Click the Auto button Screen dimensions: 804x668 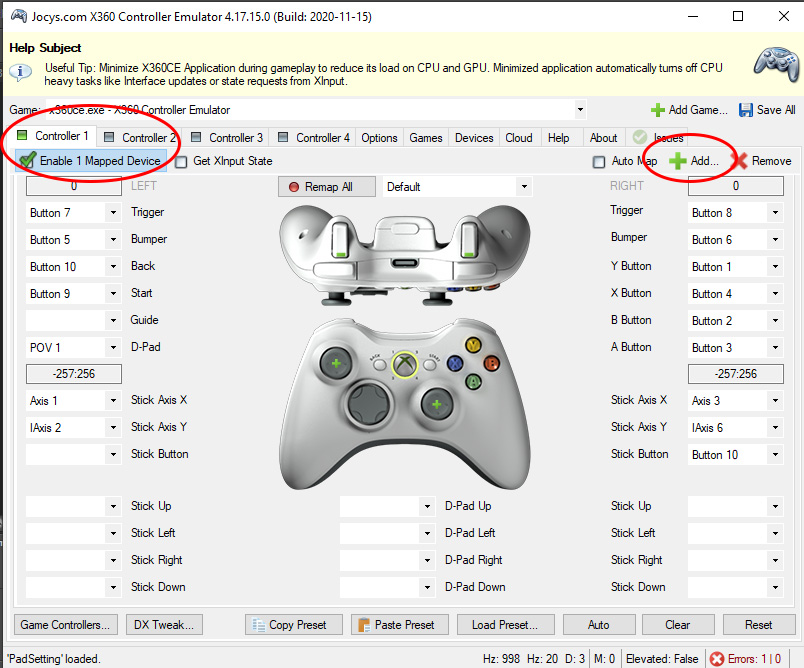(x=599, y=625)
